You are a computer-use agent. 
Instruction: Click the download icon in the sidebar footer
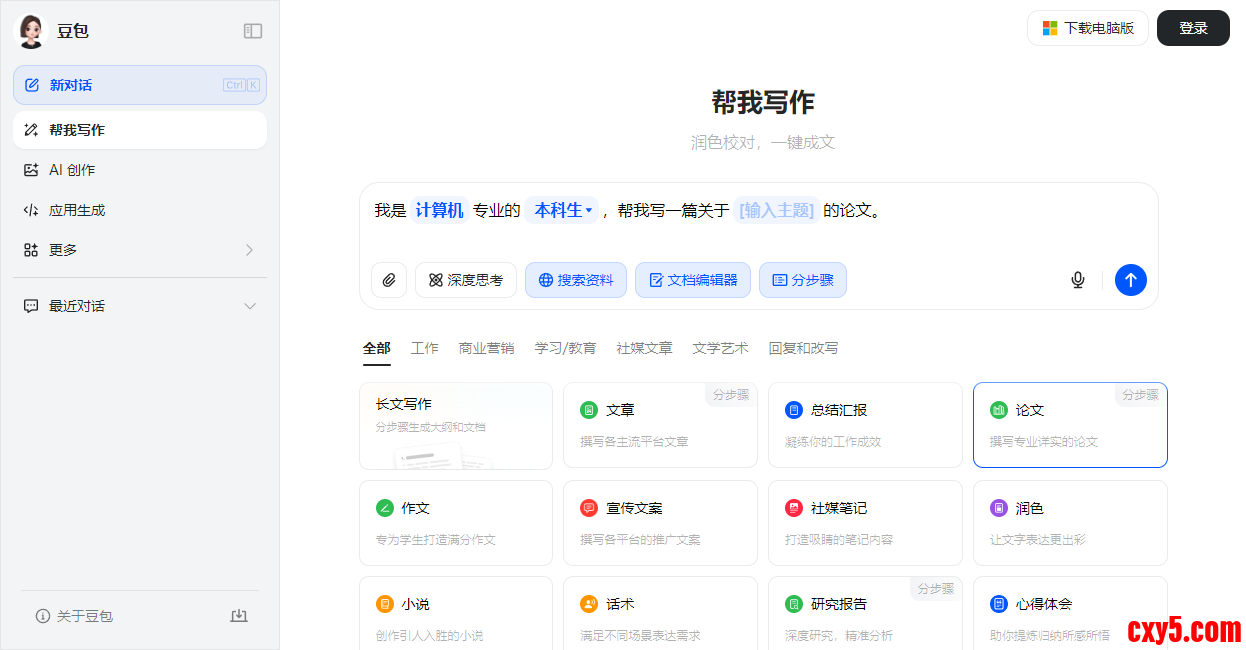[239, 616]
